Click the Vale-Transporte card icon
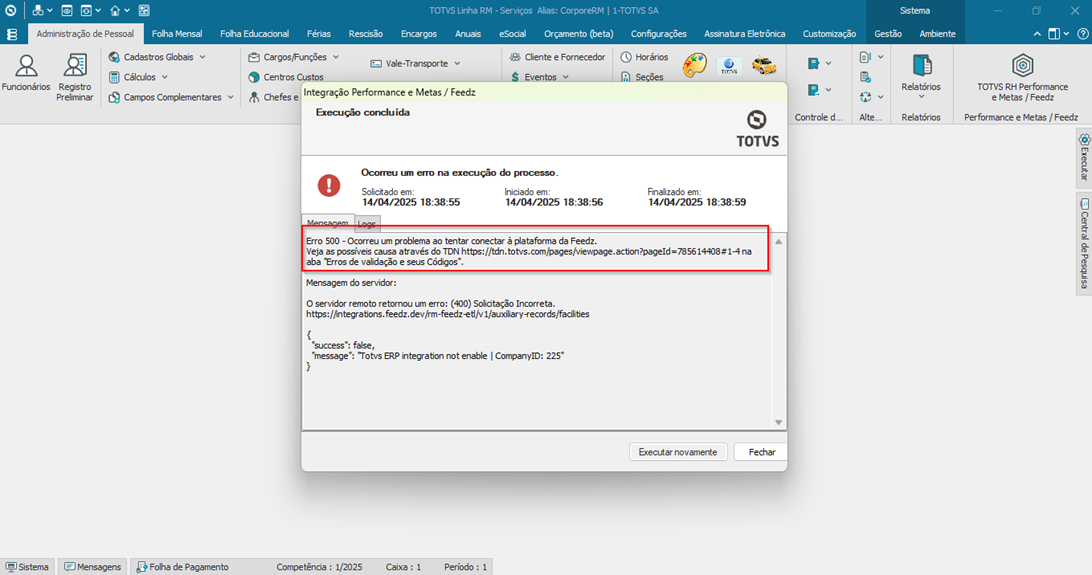The image size is (1092, 575). 376,63
